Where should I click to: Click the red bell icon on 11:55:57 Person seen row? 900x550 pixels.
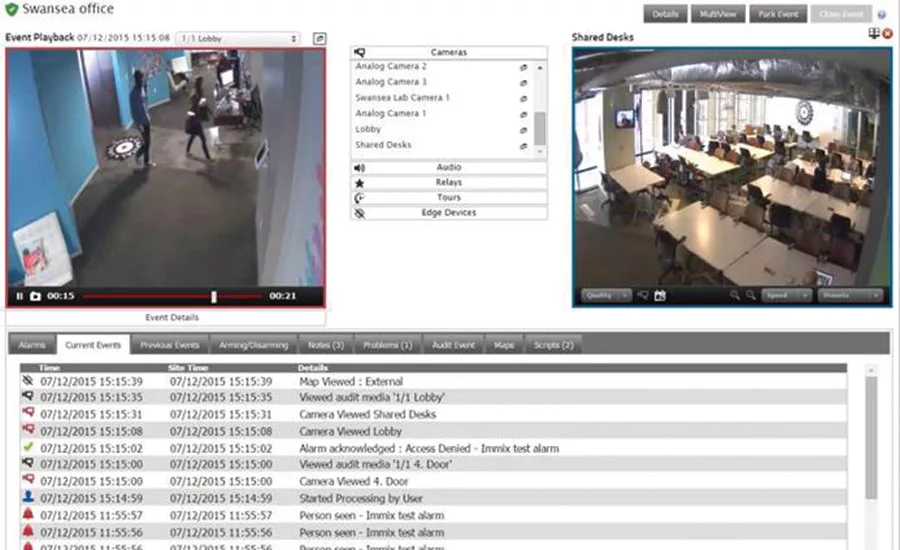coord(28,513)
